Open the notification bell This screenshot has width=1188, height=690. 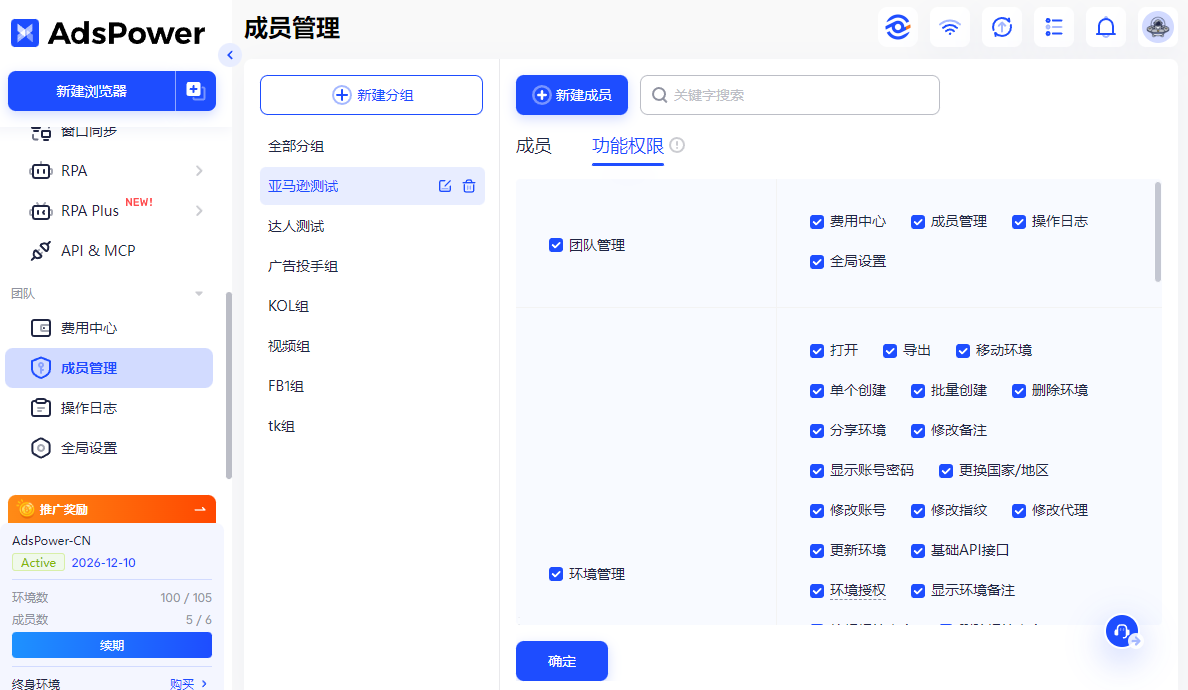(x=1106, y=28)
